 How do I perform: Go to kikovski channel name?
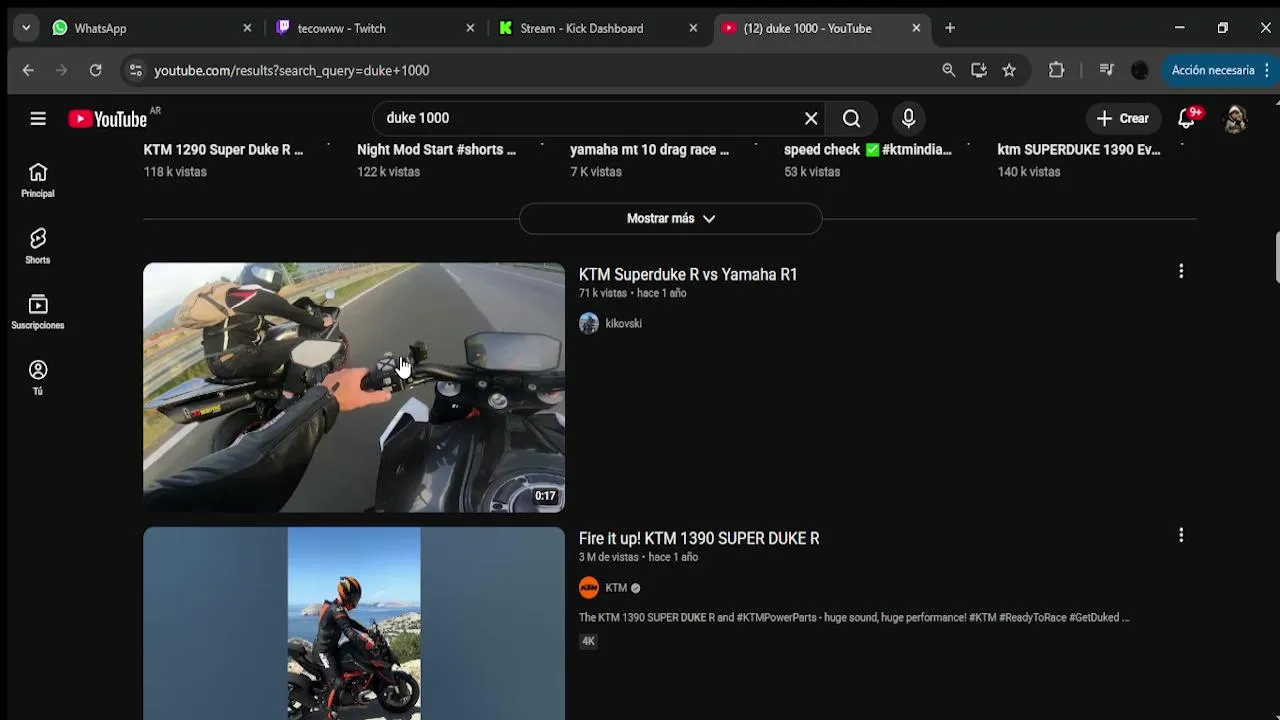coord(623,323)
